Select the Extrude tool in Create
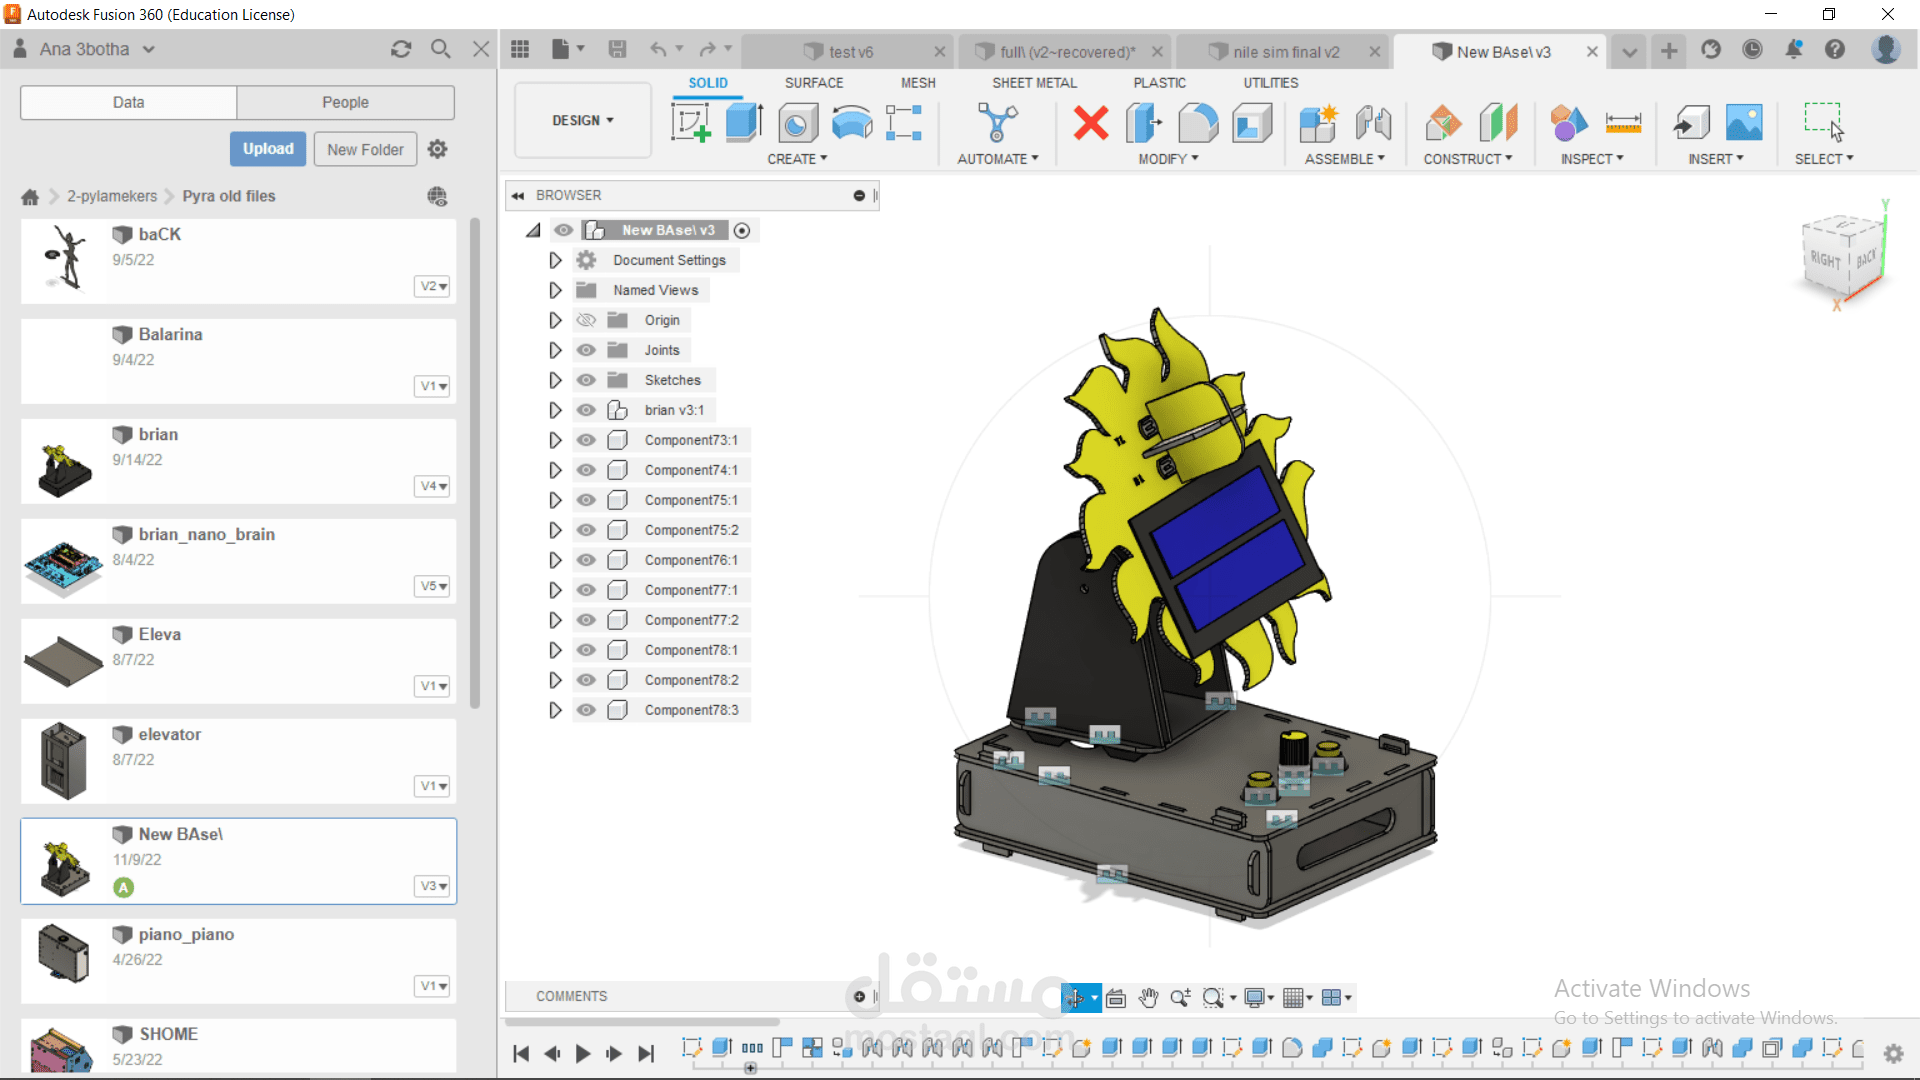This screenshot has height=1080, width=1920. pos(743,123)
